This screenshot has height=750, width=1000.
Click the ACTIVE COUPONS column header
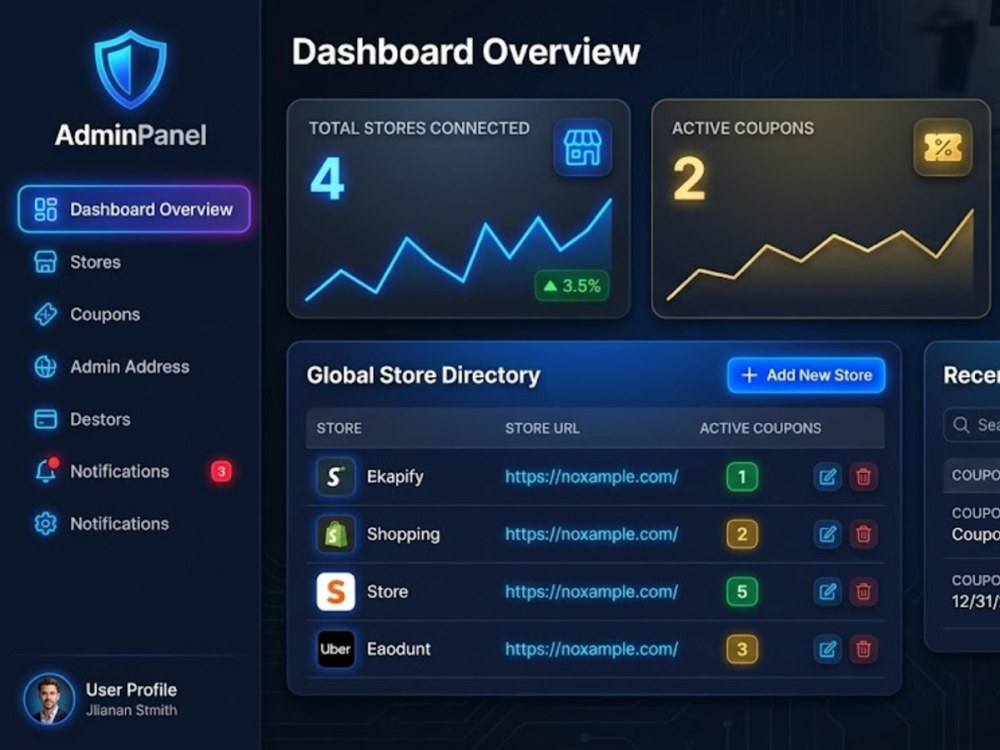[x=760, y=428]
